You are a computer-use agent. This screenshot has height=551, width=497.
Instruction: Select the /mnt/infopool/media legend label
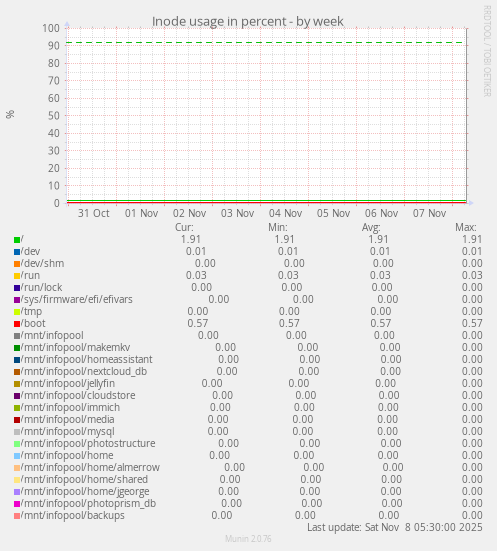[x=67, y=419]
